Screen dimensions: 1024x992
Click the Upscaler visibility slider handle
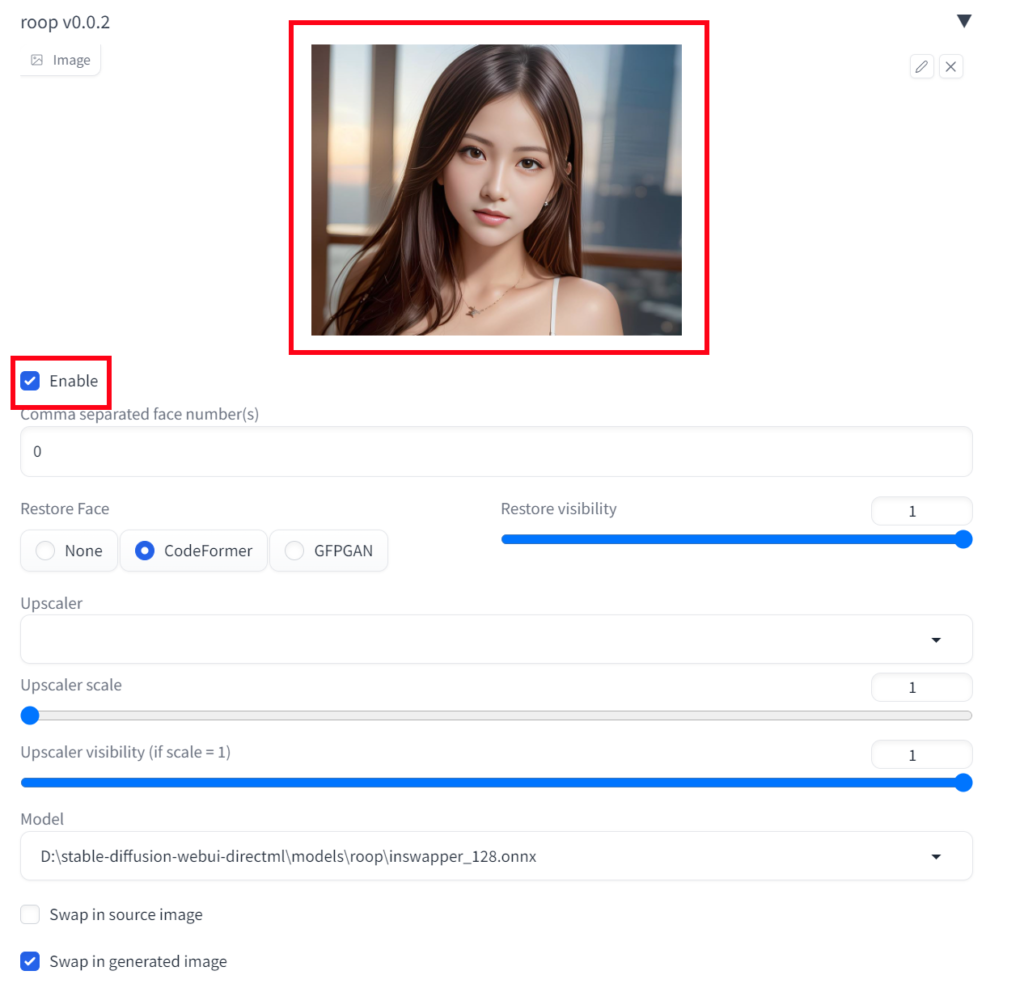click(962, 783)
